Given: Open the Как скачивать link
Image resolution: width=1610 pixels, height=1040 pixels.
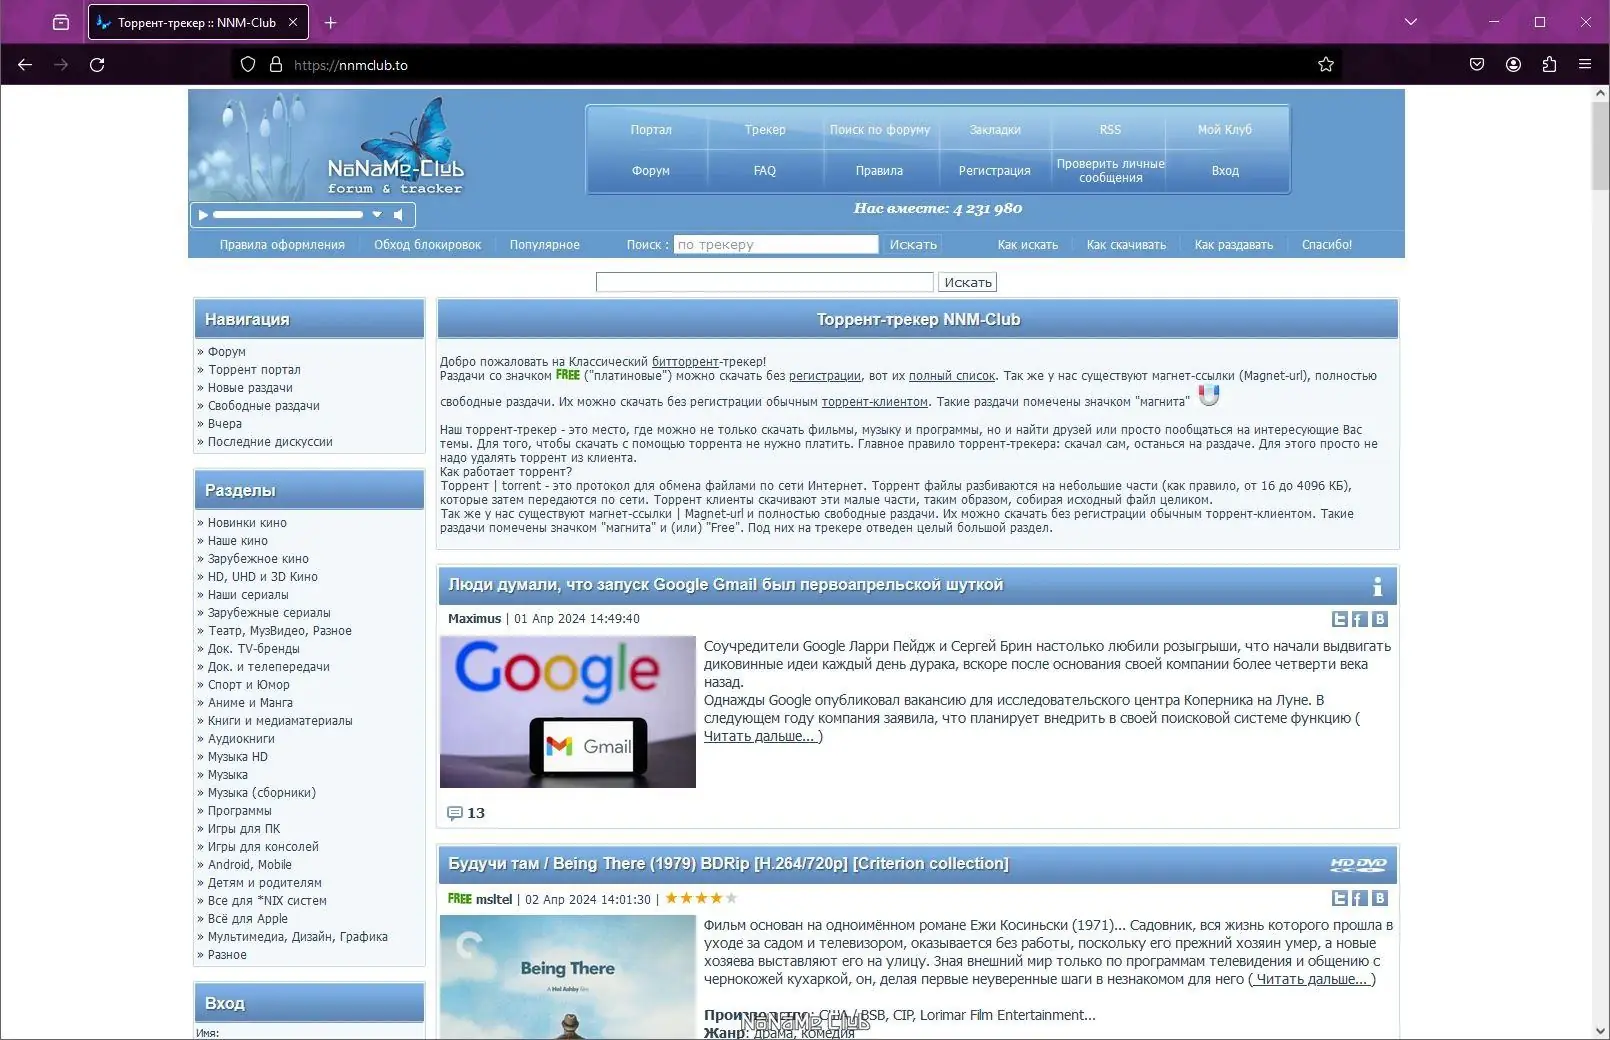Looking at the screenshot, I should [1126, 245].
